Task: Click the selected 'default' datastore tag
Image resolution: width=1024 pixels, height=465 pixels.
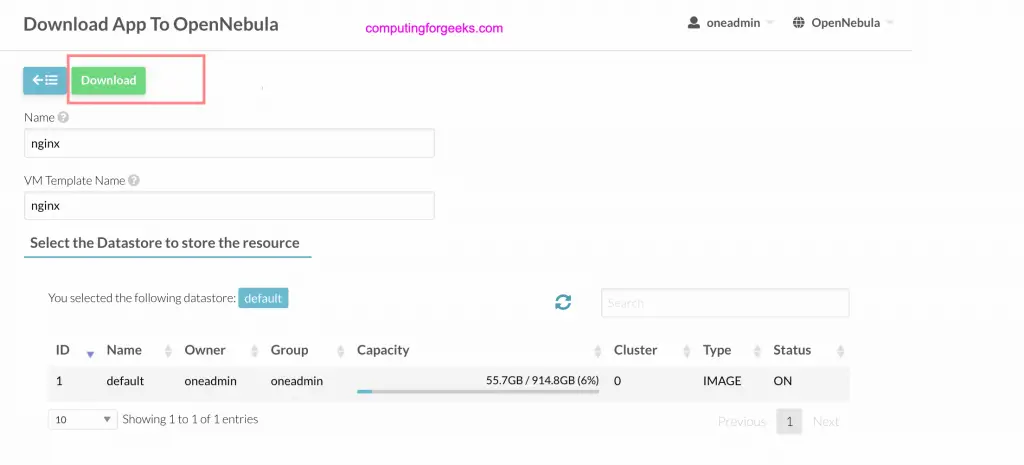Action: tap(263, 298)
